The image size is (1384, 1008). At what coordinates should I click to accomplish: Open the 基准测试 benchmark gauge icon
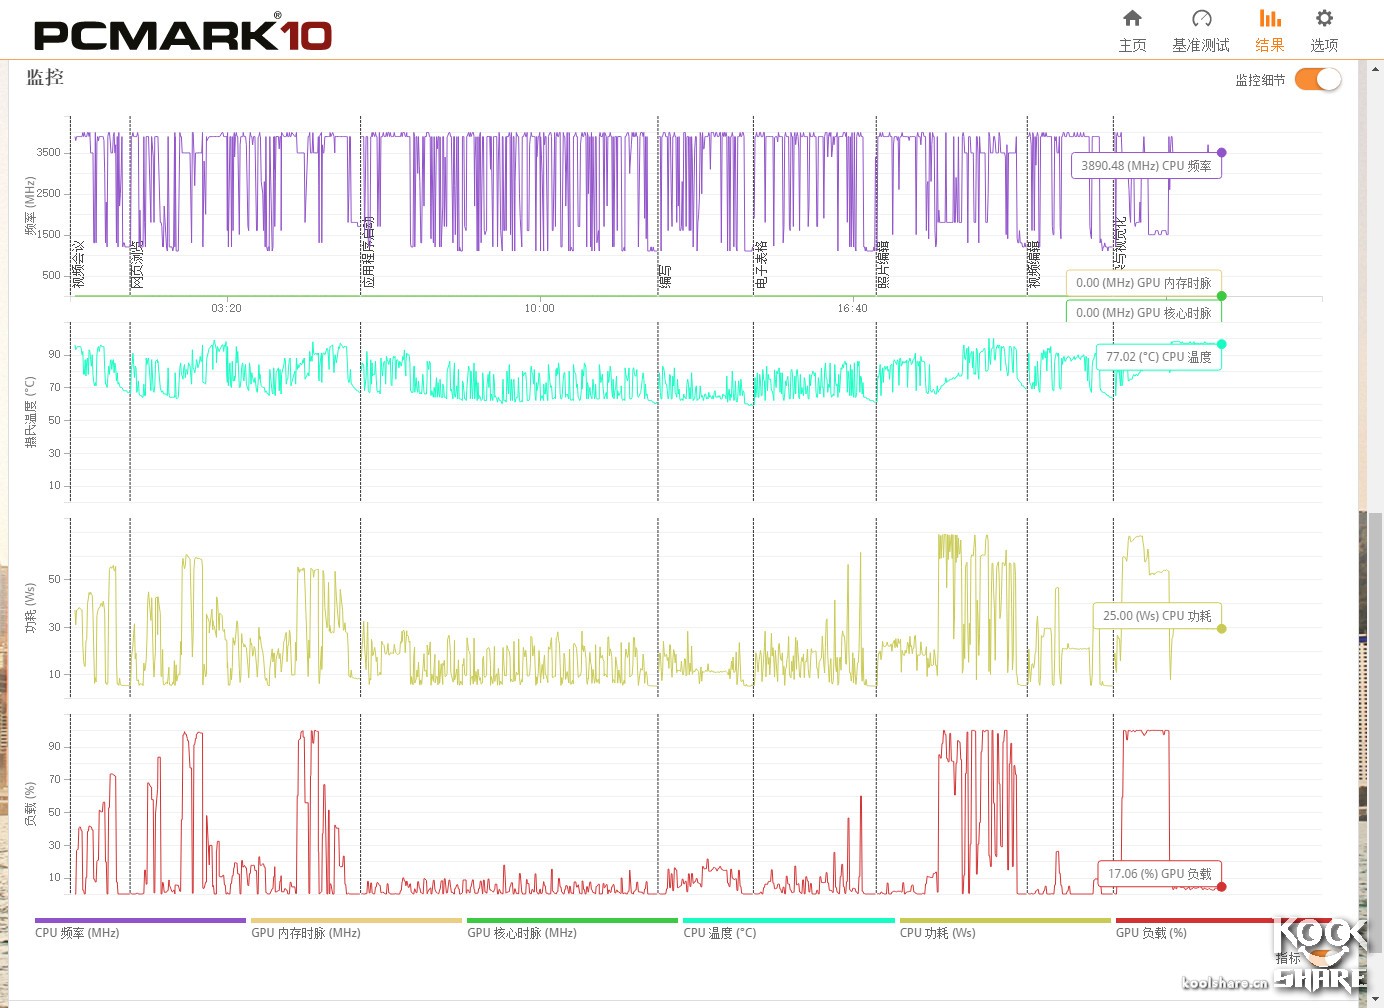pos(1201,18)
